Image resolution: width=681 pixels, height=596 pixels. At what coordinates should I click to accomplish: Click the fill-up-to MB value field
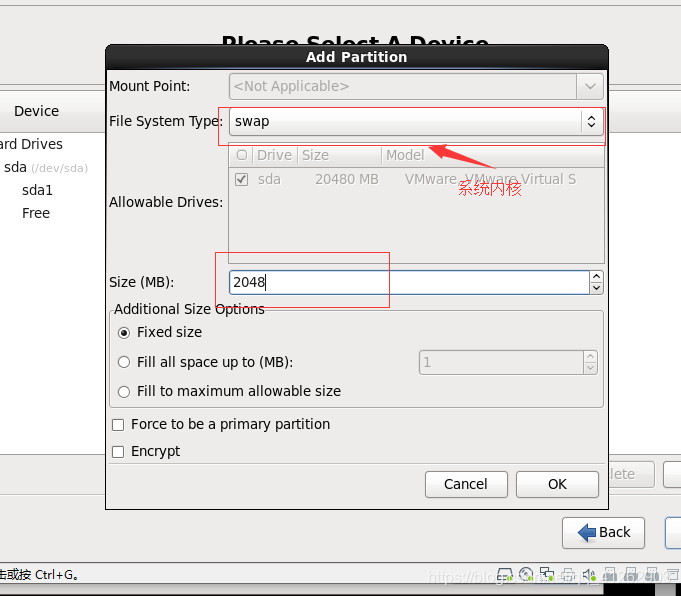tap(501, 362)
